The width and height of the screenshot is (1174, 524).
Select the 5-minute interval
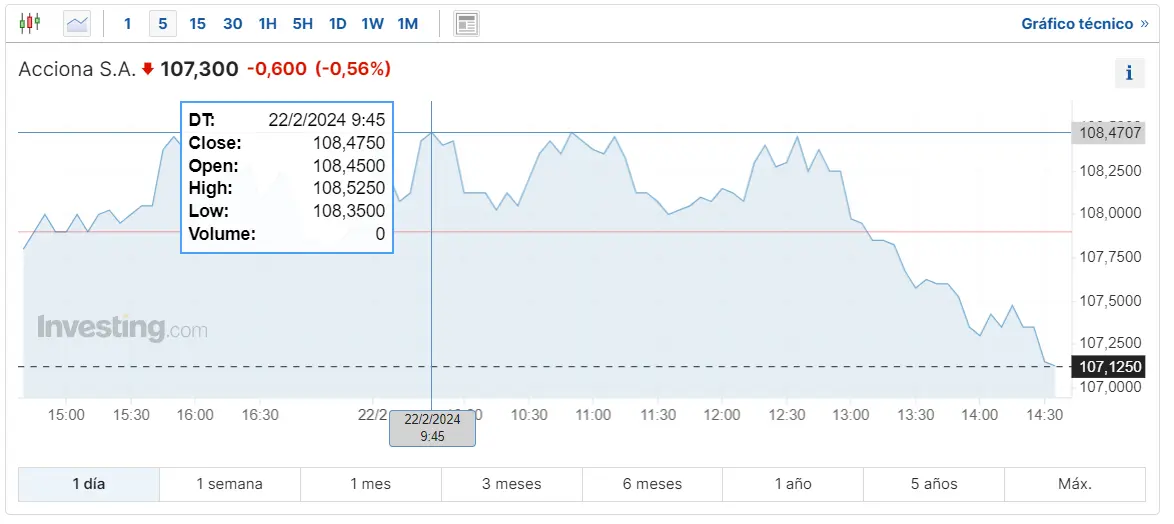(x=163, y=23)
